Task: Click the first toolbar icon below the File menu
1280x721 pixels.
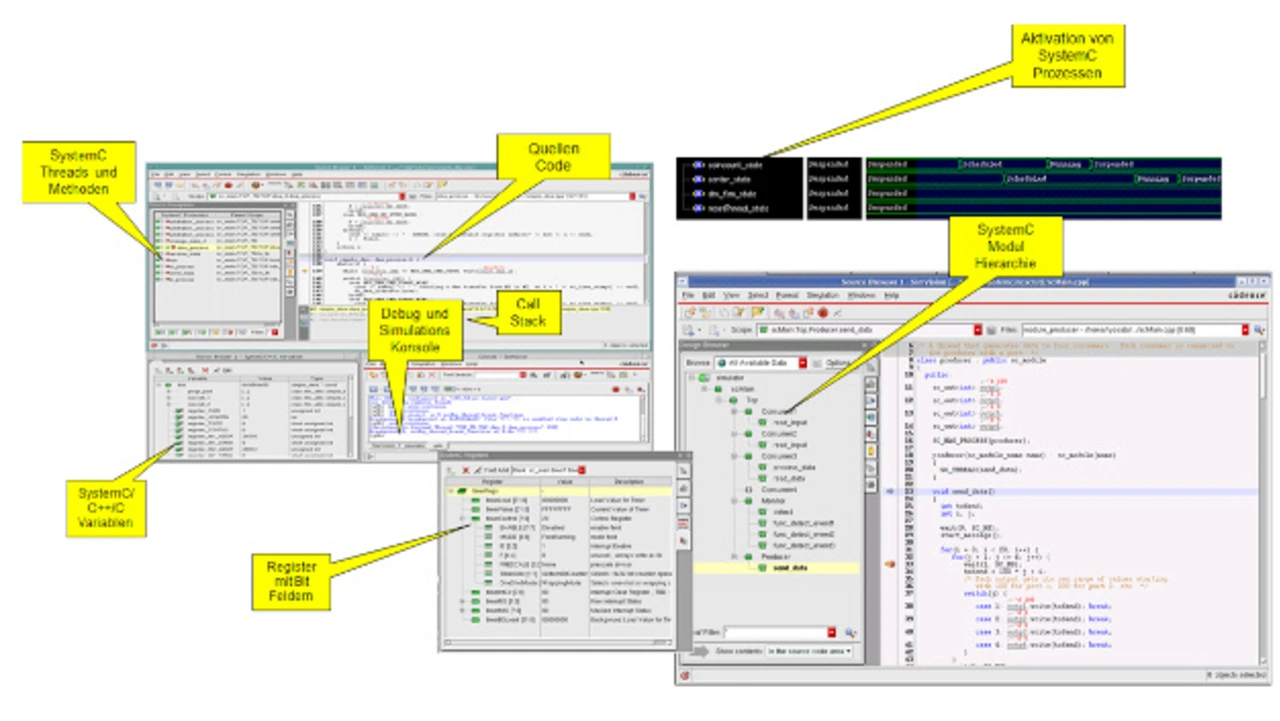Action: (x=691, y=314)
